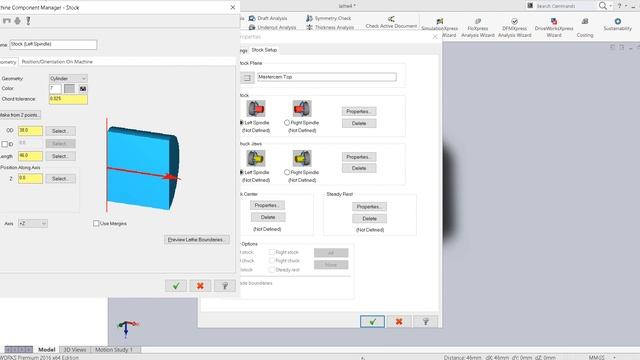
Task: Click the Stock dialog help icon
Action: [224, 286]
